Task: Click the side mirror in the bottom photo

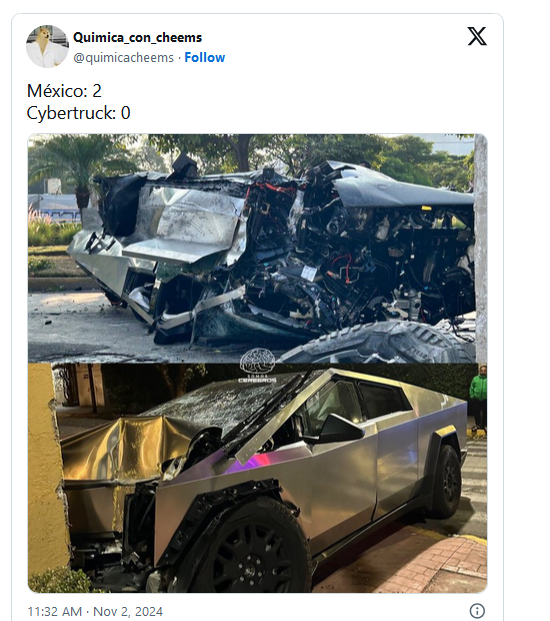Action: click(x=339, y=428)
